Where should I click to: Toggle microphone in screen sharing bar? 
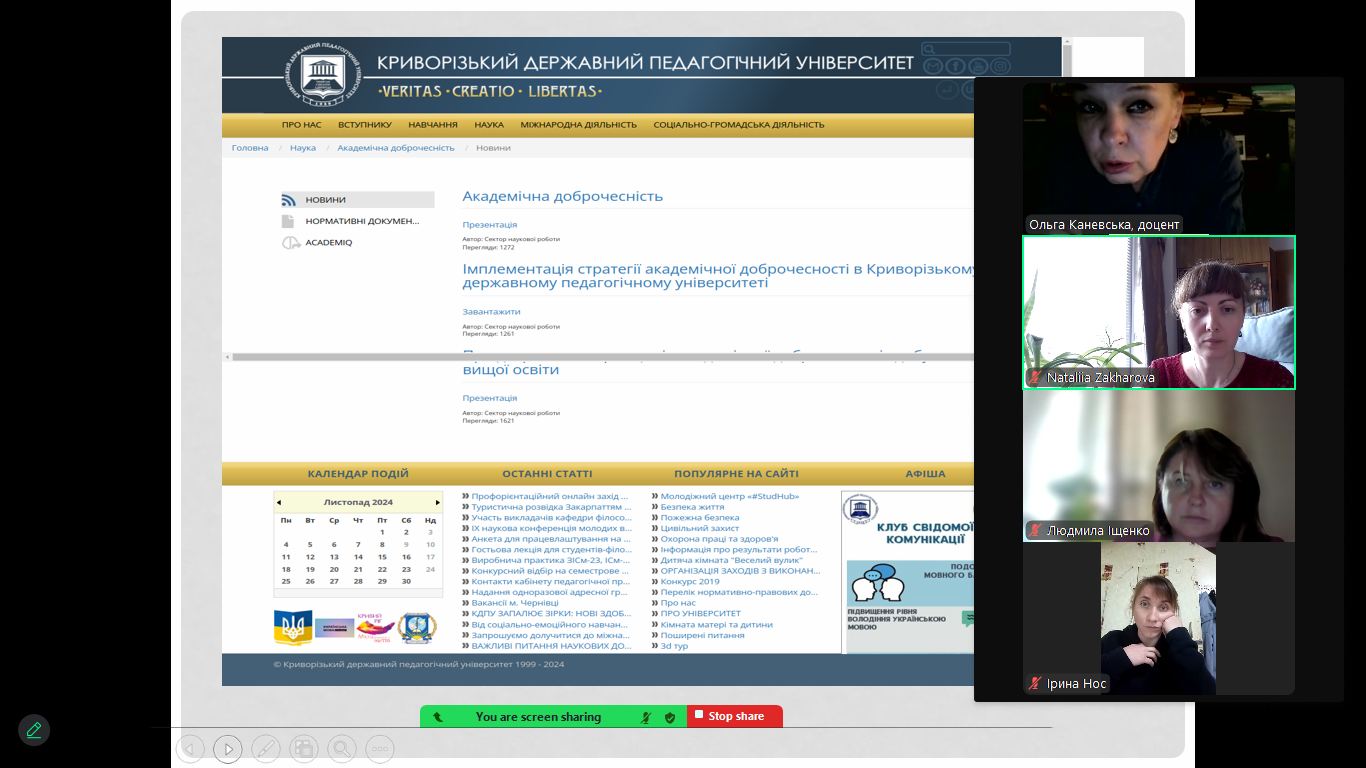tap(646, 717)
